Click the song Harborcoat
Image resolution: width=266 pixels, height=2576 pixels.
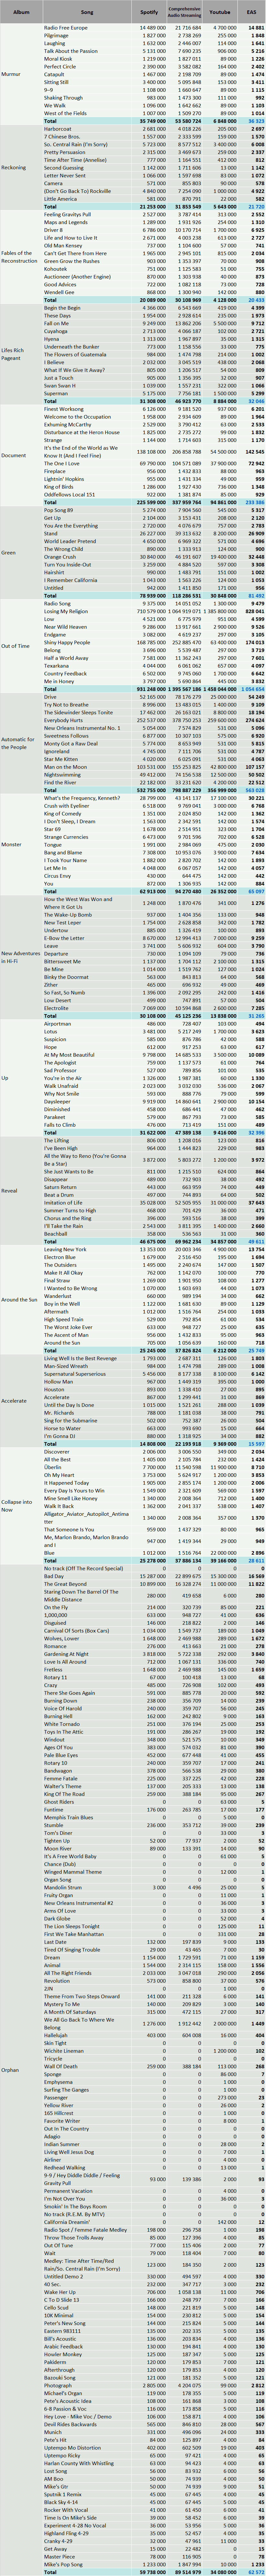point(58,129)
